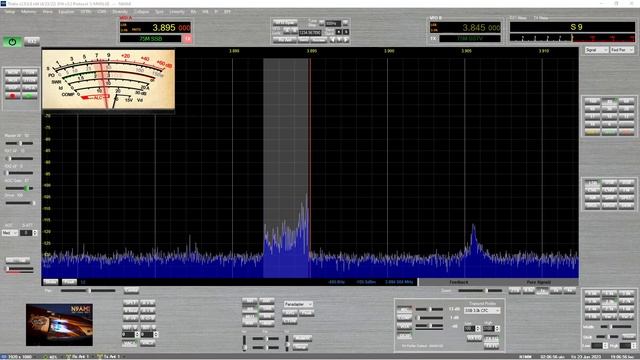Open the Equalizer menu

pyautogui.click(x=66, y=12)
